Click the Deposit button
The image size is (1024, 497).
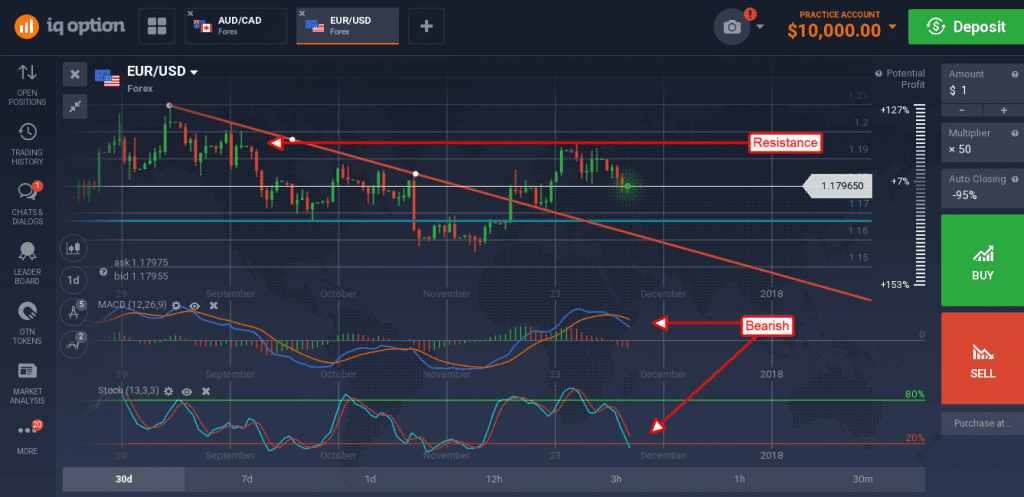[966, 26]
